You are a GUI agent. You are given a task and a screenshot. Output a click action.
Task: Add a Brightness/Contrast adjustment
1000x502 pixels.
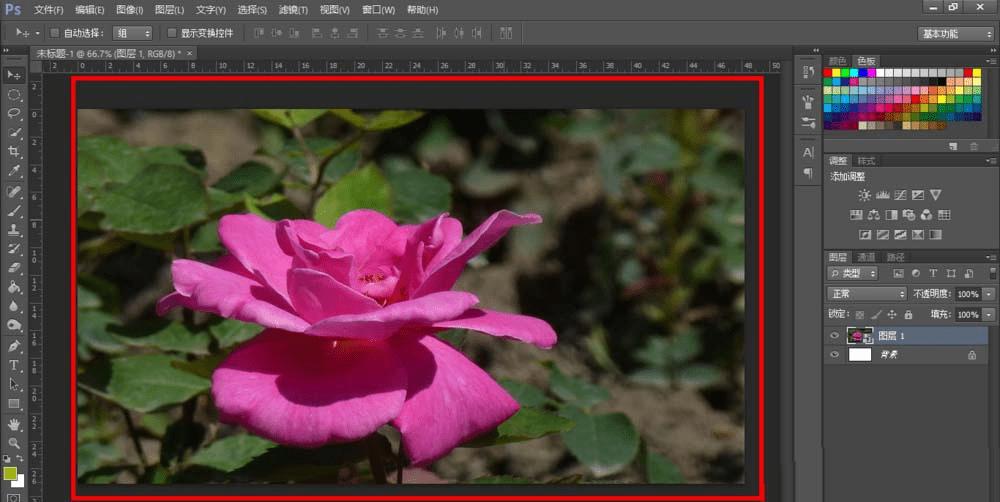(x=864, y=195)
